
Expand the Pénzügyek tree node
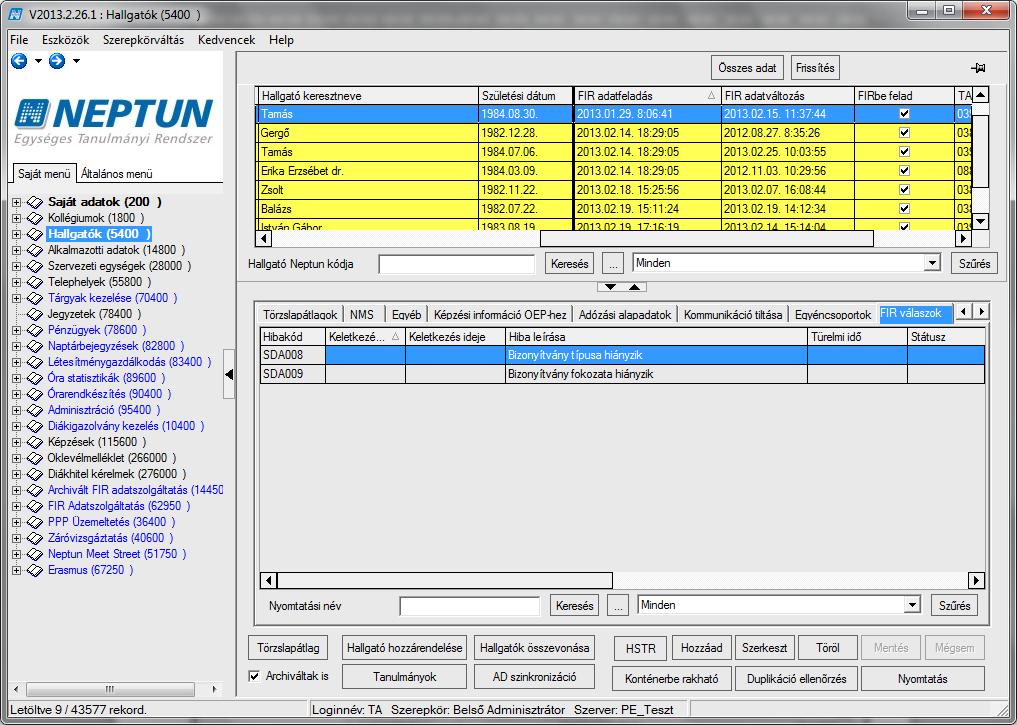(x=16, y=330)
